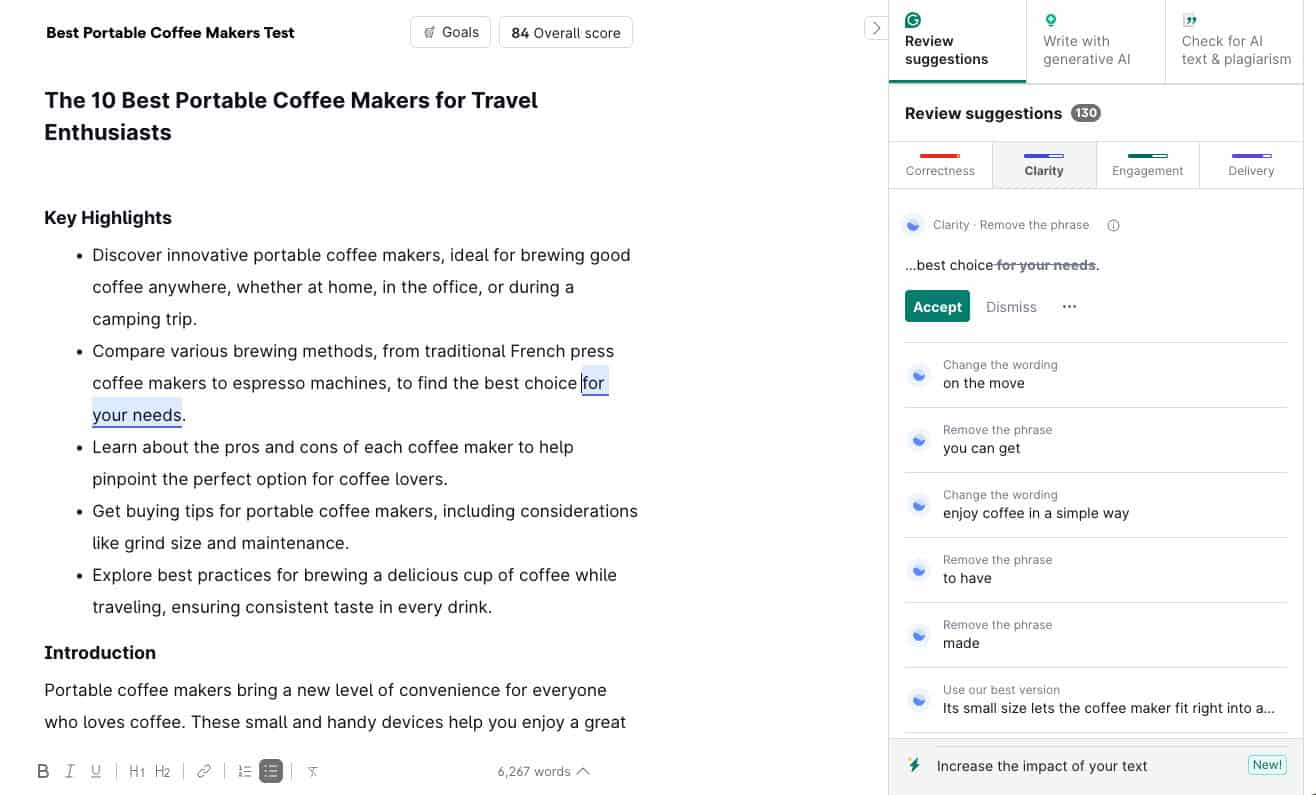Click the lightbulb icon above Write with generative AI
This screenshot has height=795, width=1316.
(x=1051, y=20)
